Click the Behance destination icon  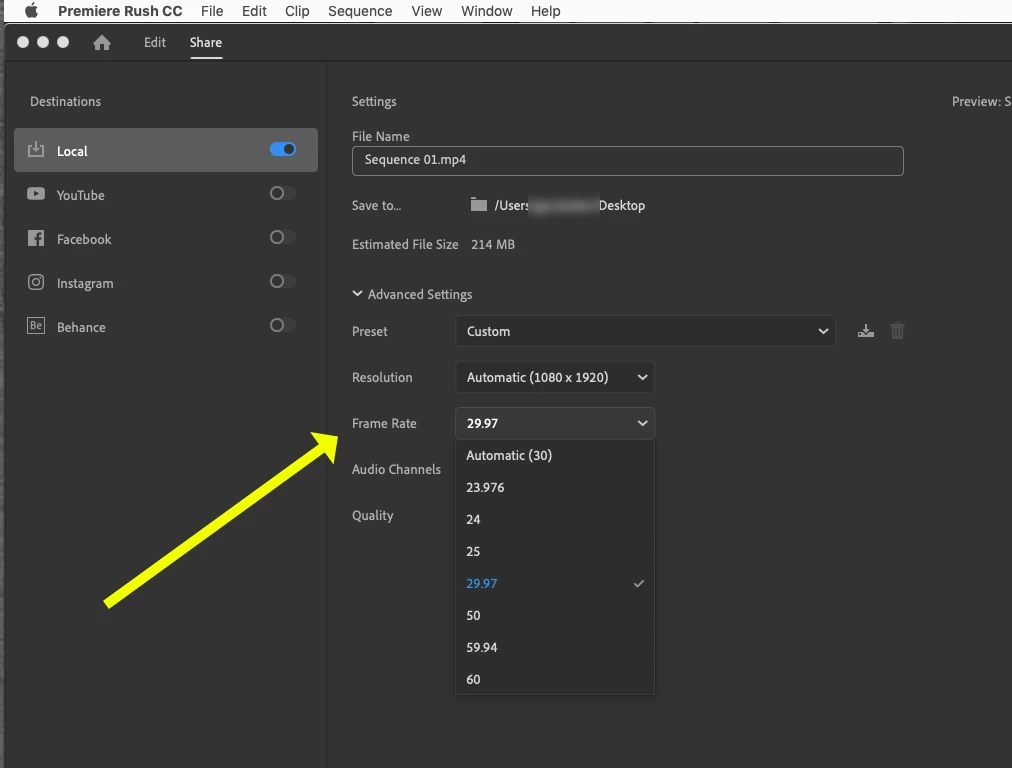click(36, 325)
